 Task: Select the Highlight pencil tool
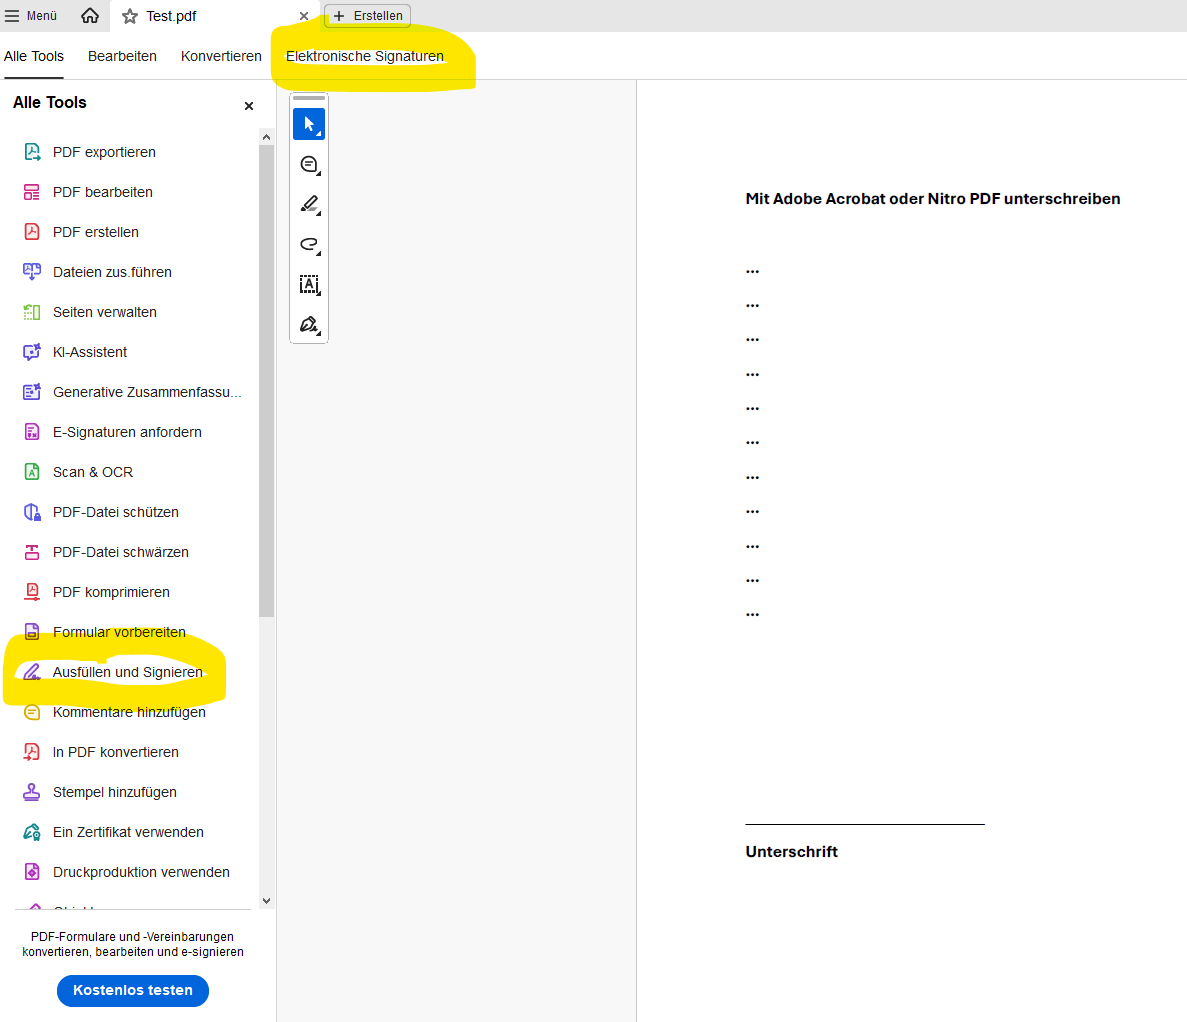coord(308,204)
